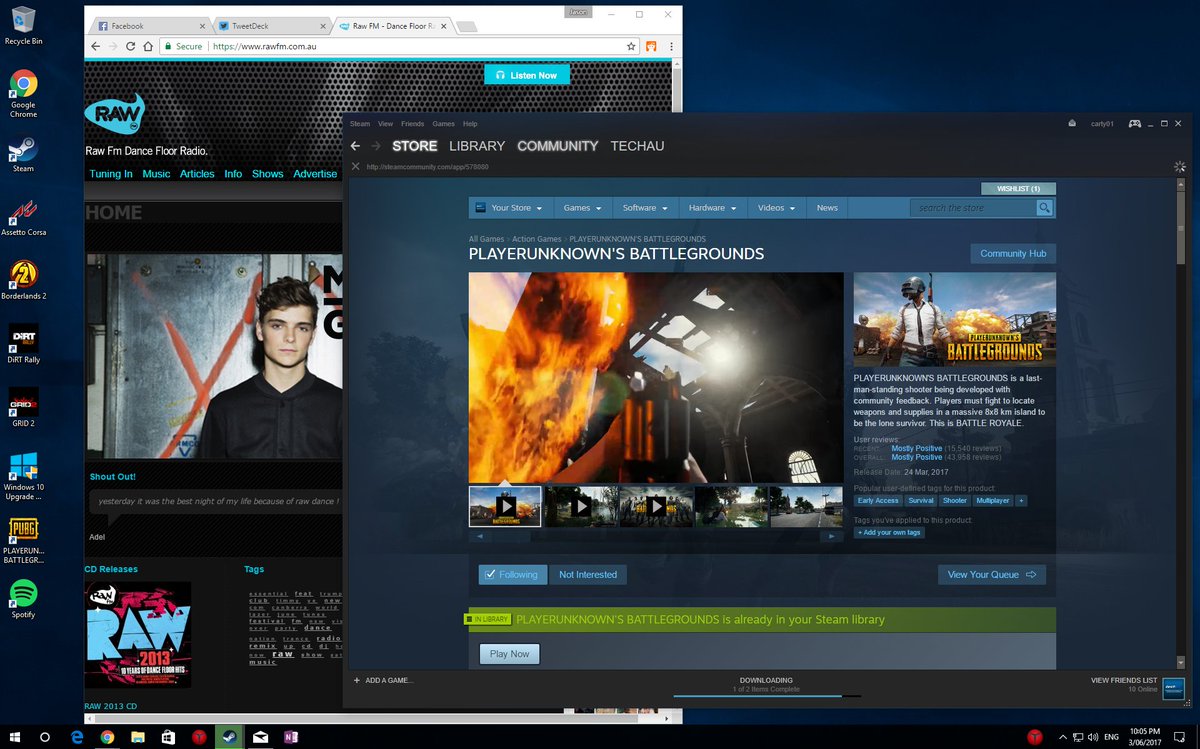
Task: Expand the Software store dropdown
Action: pos(645,208)
